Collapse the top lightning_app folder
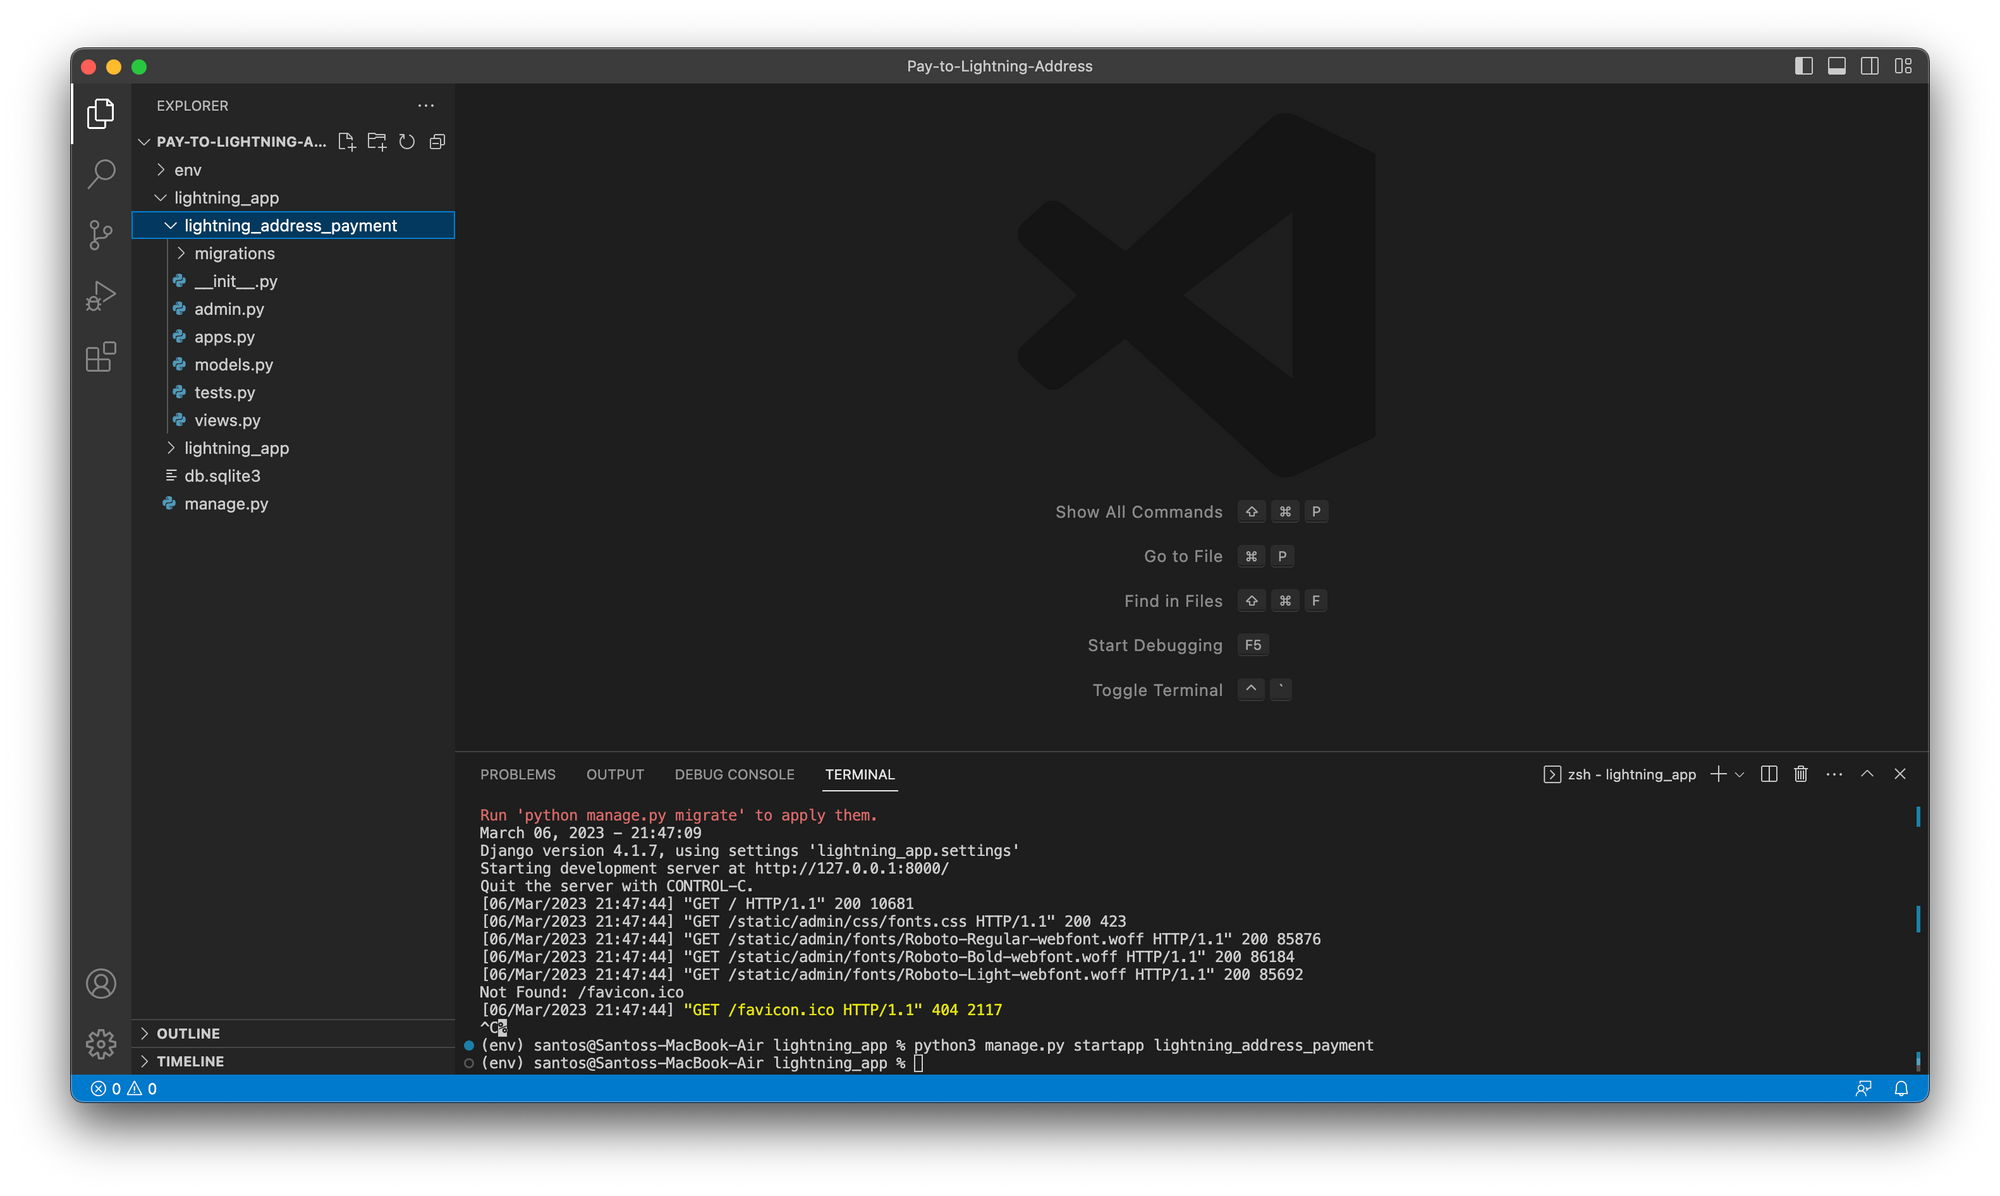Screen dimensions: 2000x1196 (x=294, y=198)
